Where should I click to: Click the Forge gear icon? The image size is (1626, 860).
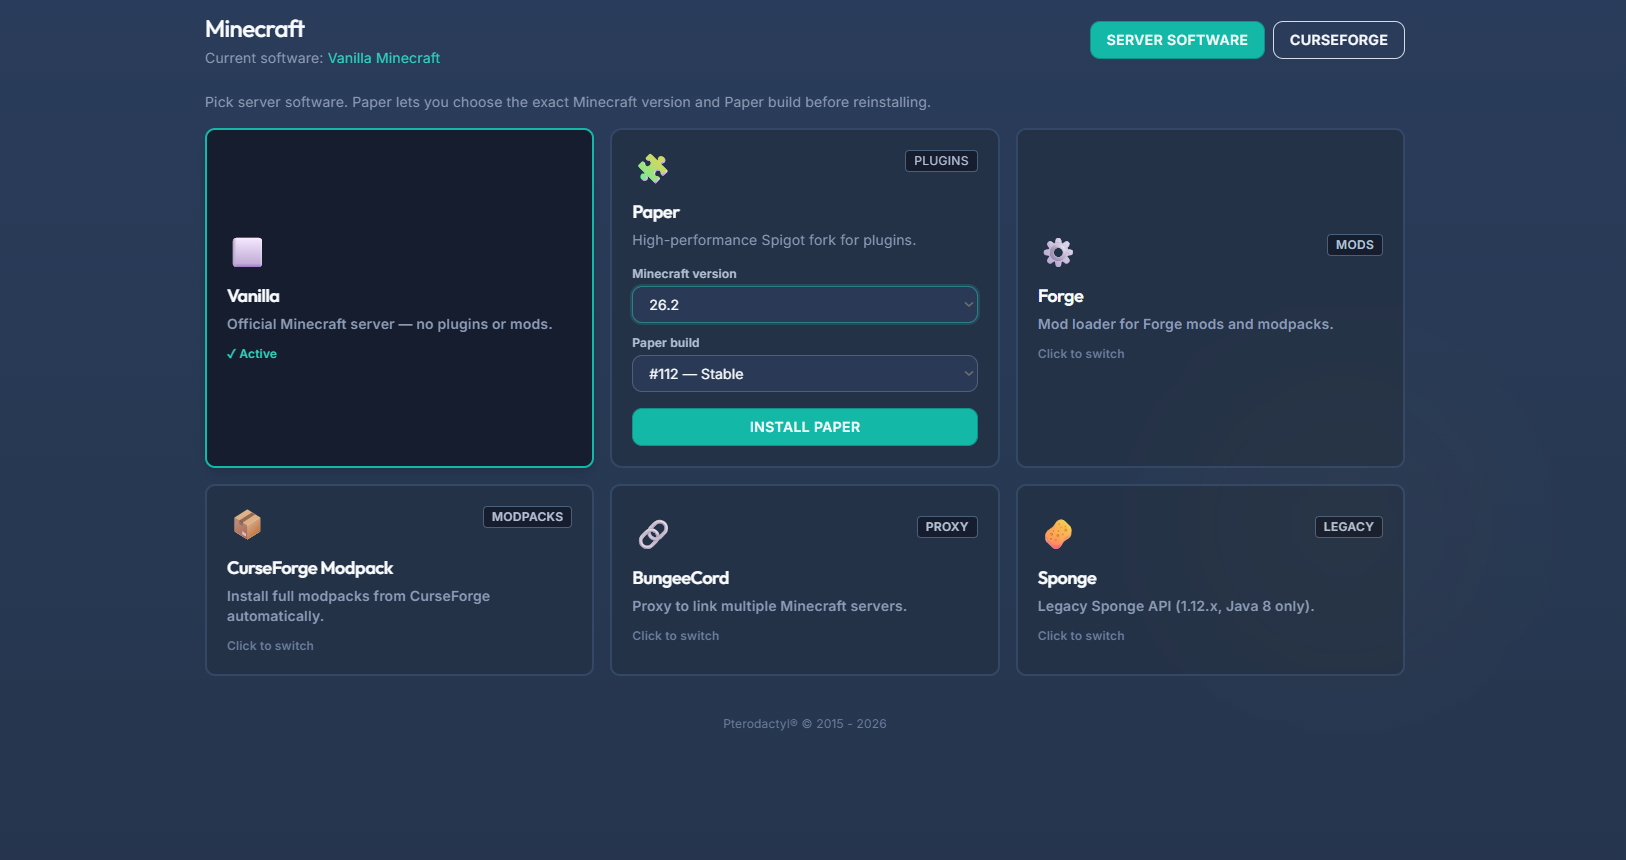[x=1058, y=252]
